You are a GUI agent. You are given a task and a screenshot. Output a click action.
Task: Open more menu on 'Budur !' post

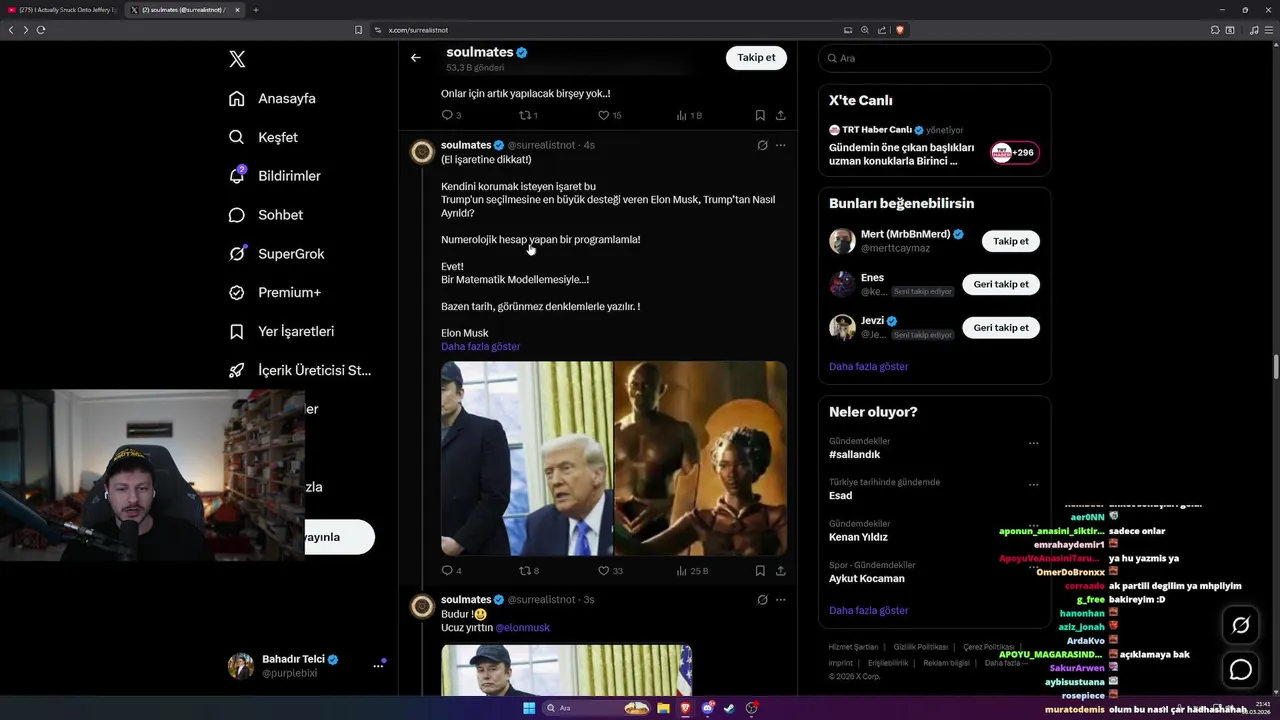coord(781,600)
